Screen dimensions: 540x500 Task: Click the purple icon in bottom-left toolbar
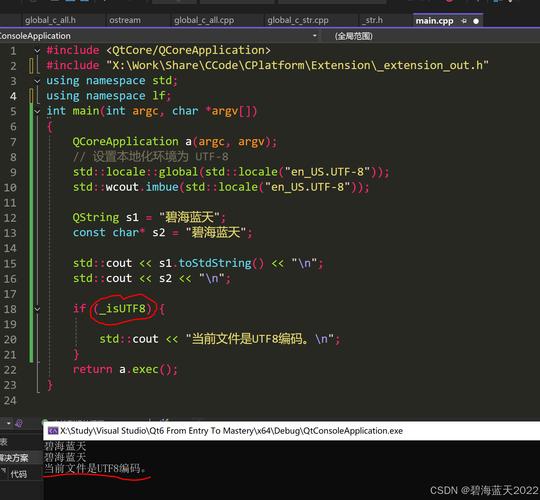[x=19, y=423]
